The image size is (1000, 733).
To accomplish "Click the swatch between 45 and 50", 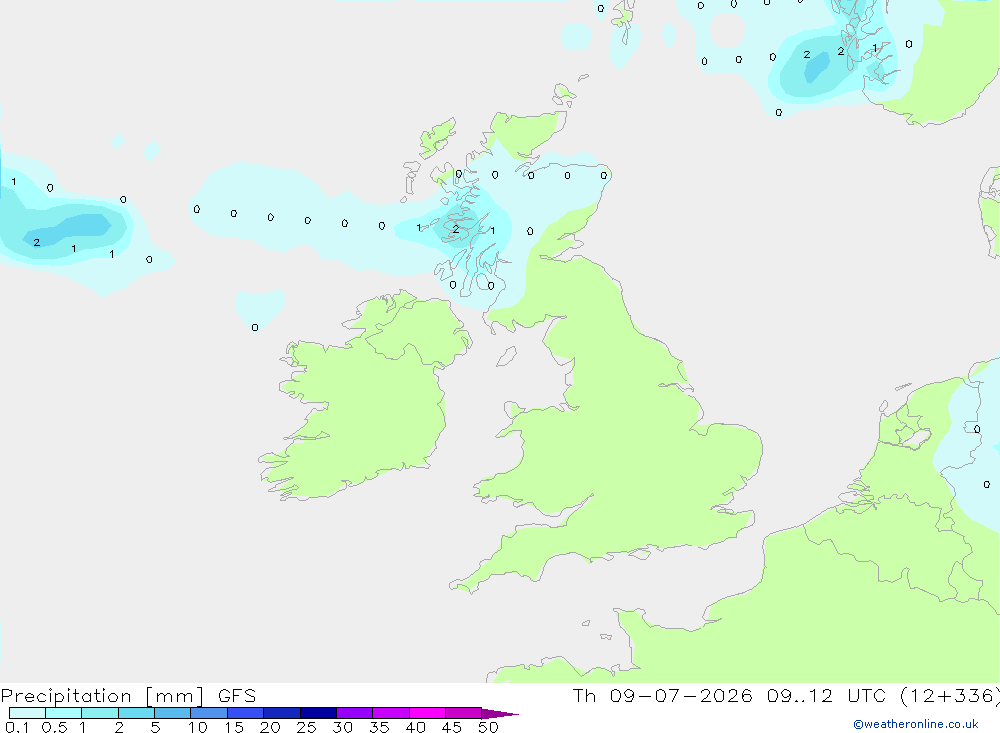I will pos(464,713).
